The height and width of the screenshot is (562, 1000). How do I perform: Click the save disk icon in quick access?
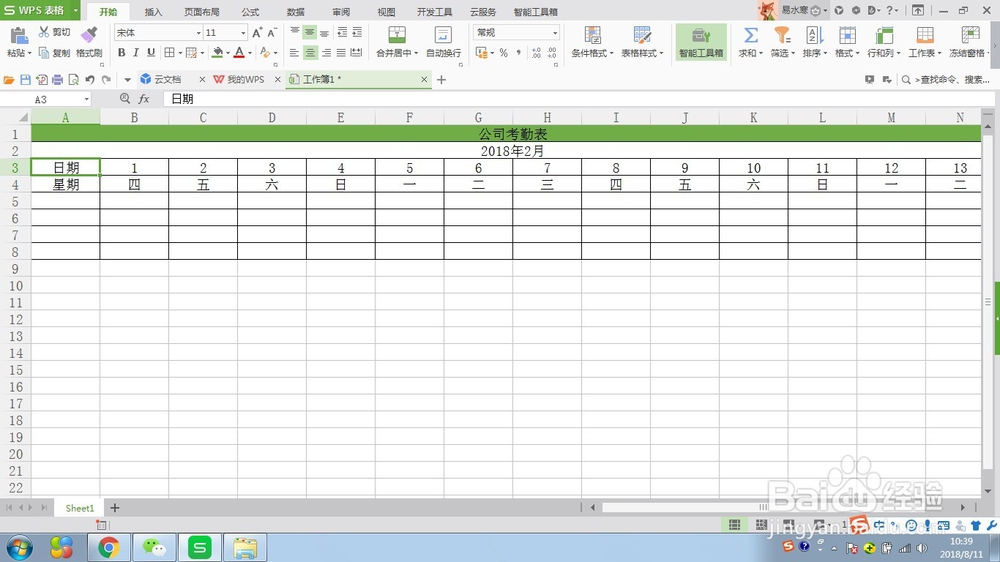click(x=26, y=80)
